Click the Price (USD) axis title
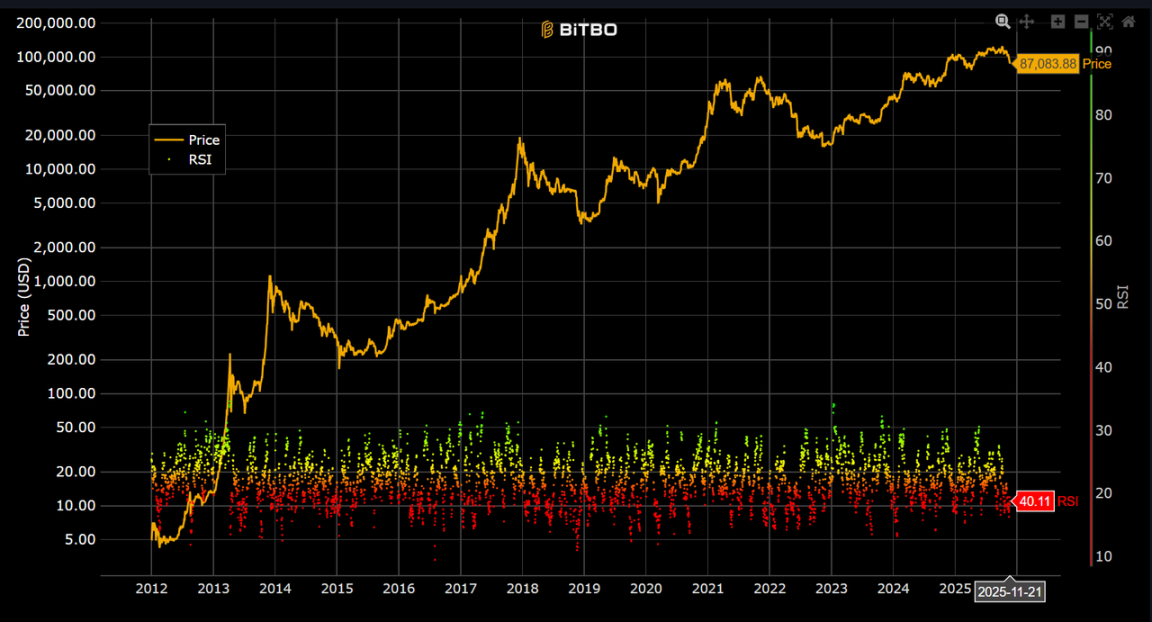The height and width of the screenshot is (622, 1152). 25,297
